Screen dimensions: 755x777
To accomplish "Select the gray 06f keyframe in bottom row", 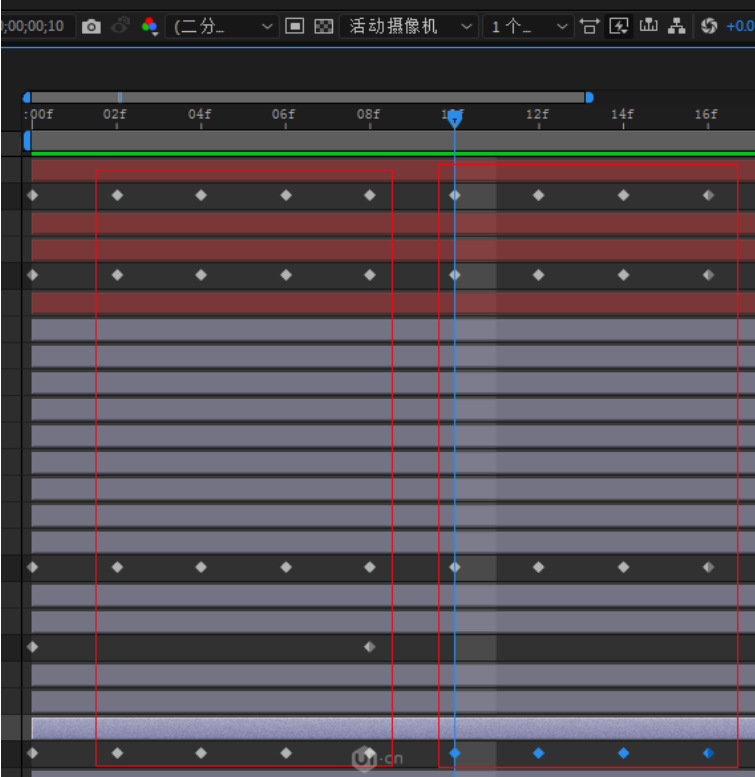I will [286, 753].
